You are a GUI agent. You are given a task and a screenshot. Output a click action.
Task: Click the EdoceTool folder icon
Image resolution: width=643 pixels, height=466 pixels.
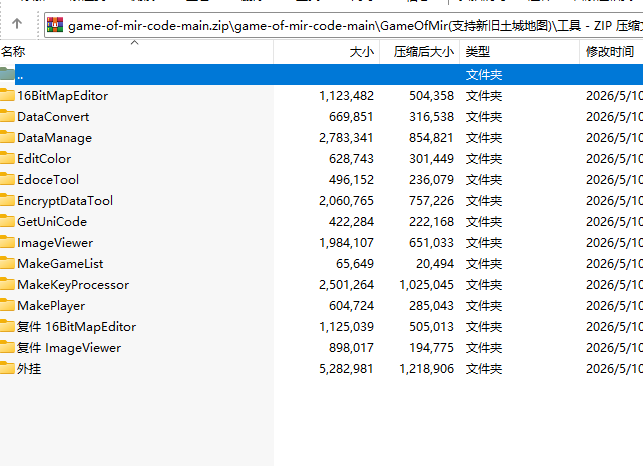tap(7, 179)
